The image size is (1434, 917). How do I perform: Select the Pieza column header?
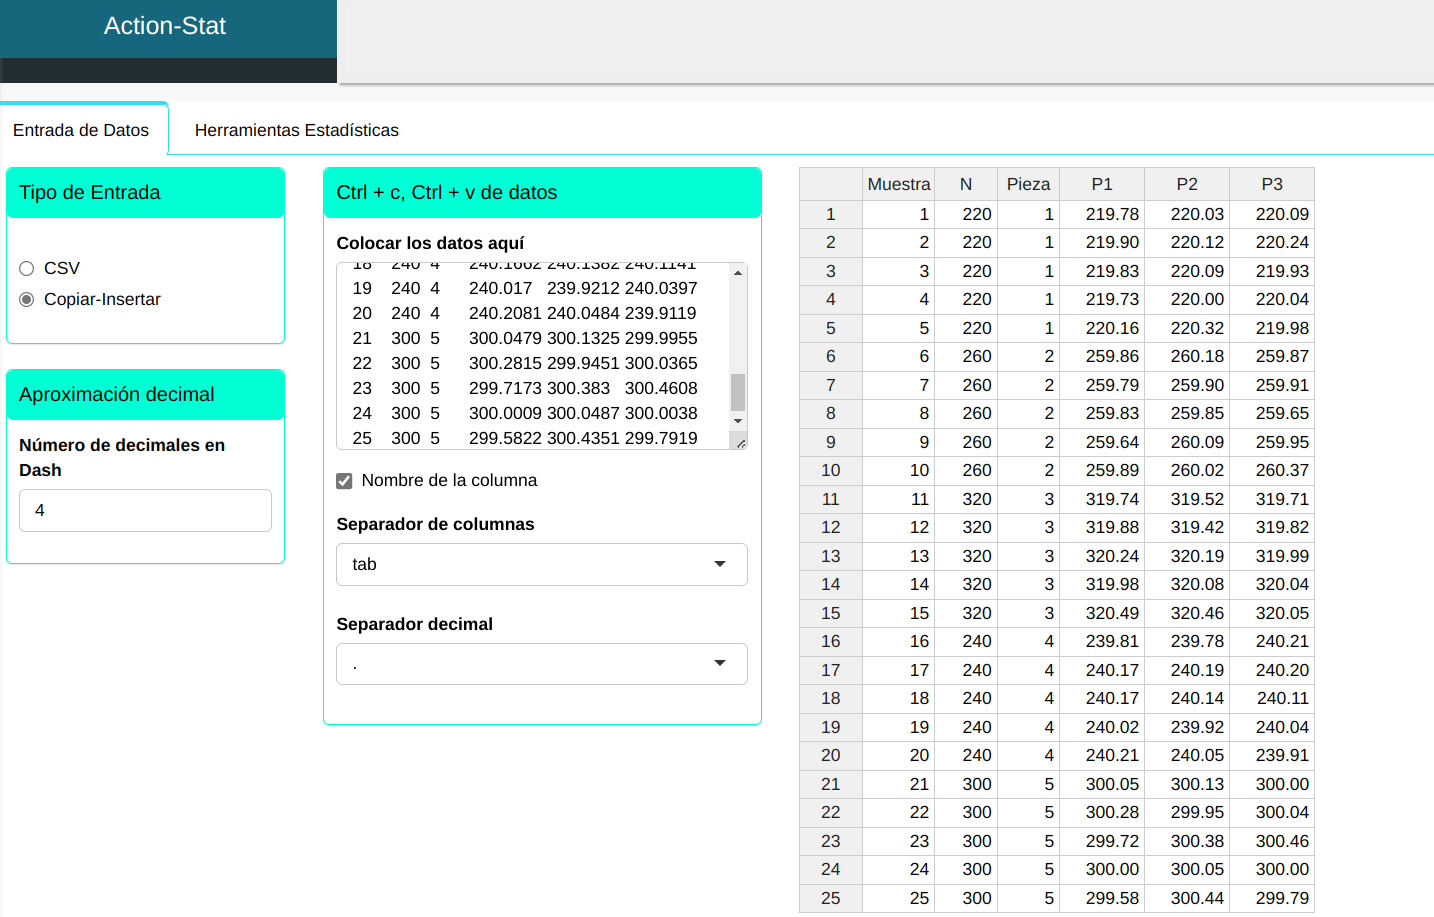tap(1027, 184)
